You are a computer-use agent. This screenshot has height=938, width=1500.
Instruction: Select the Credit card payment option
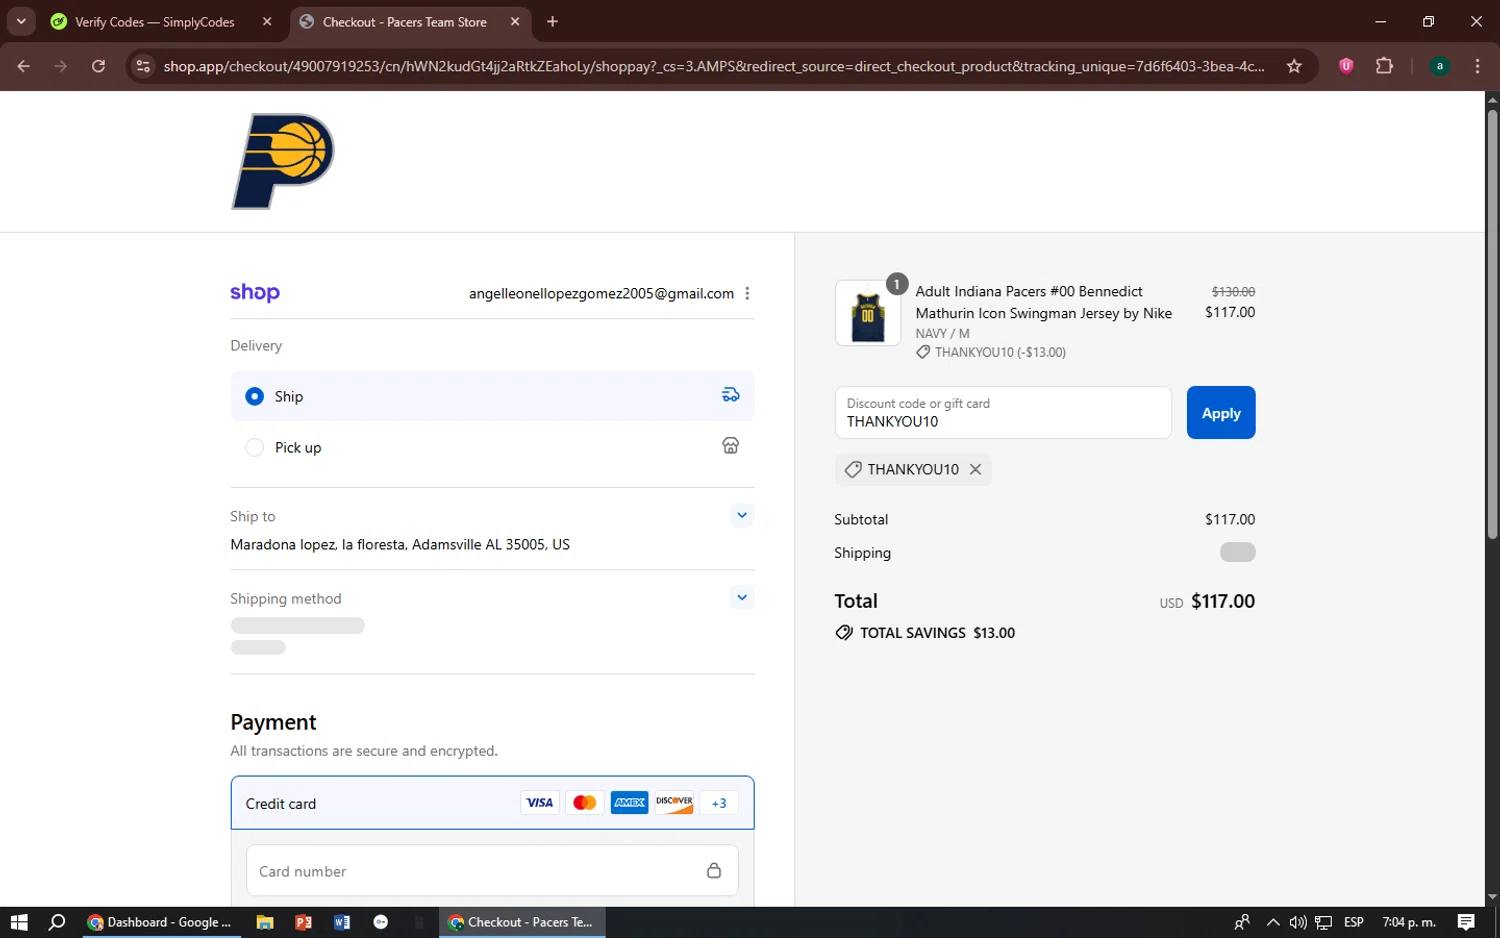click(x=492, y=803)
